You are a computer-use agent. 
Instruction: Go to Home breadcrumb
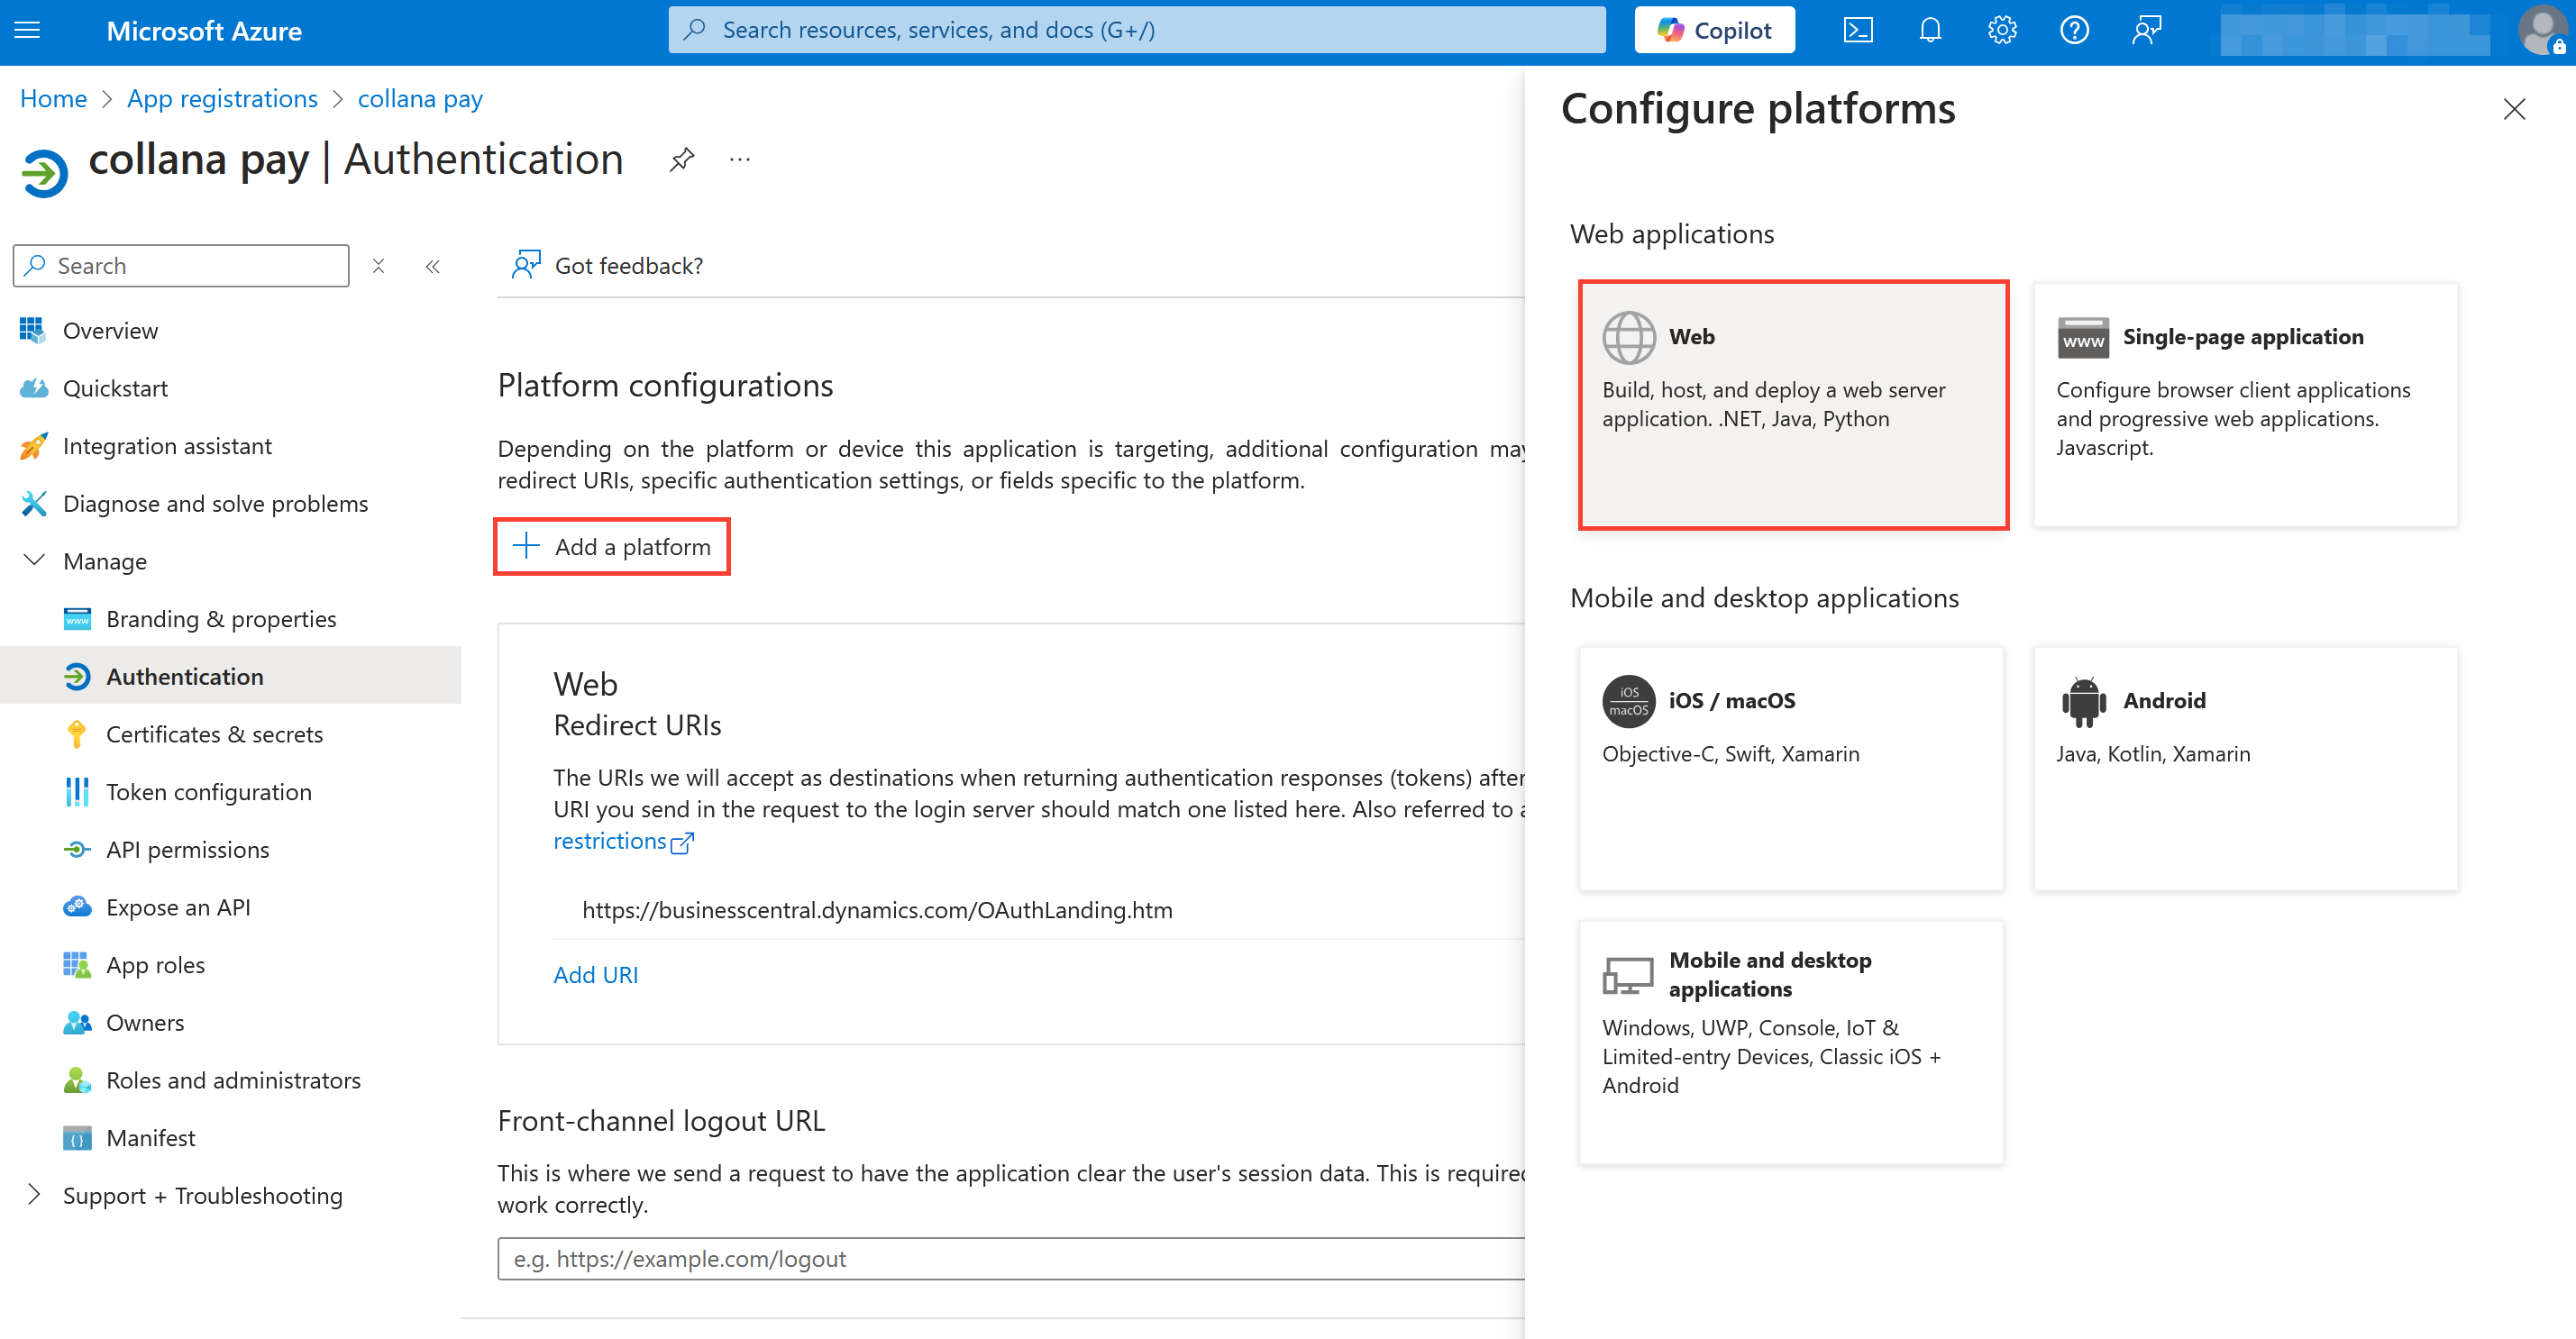53,98
